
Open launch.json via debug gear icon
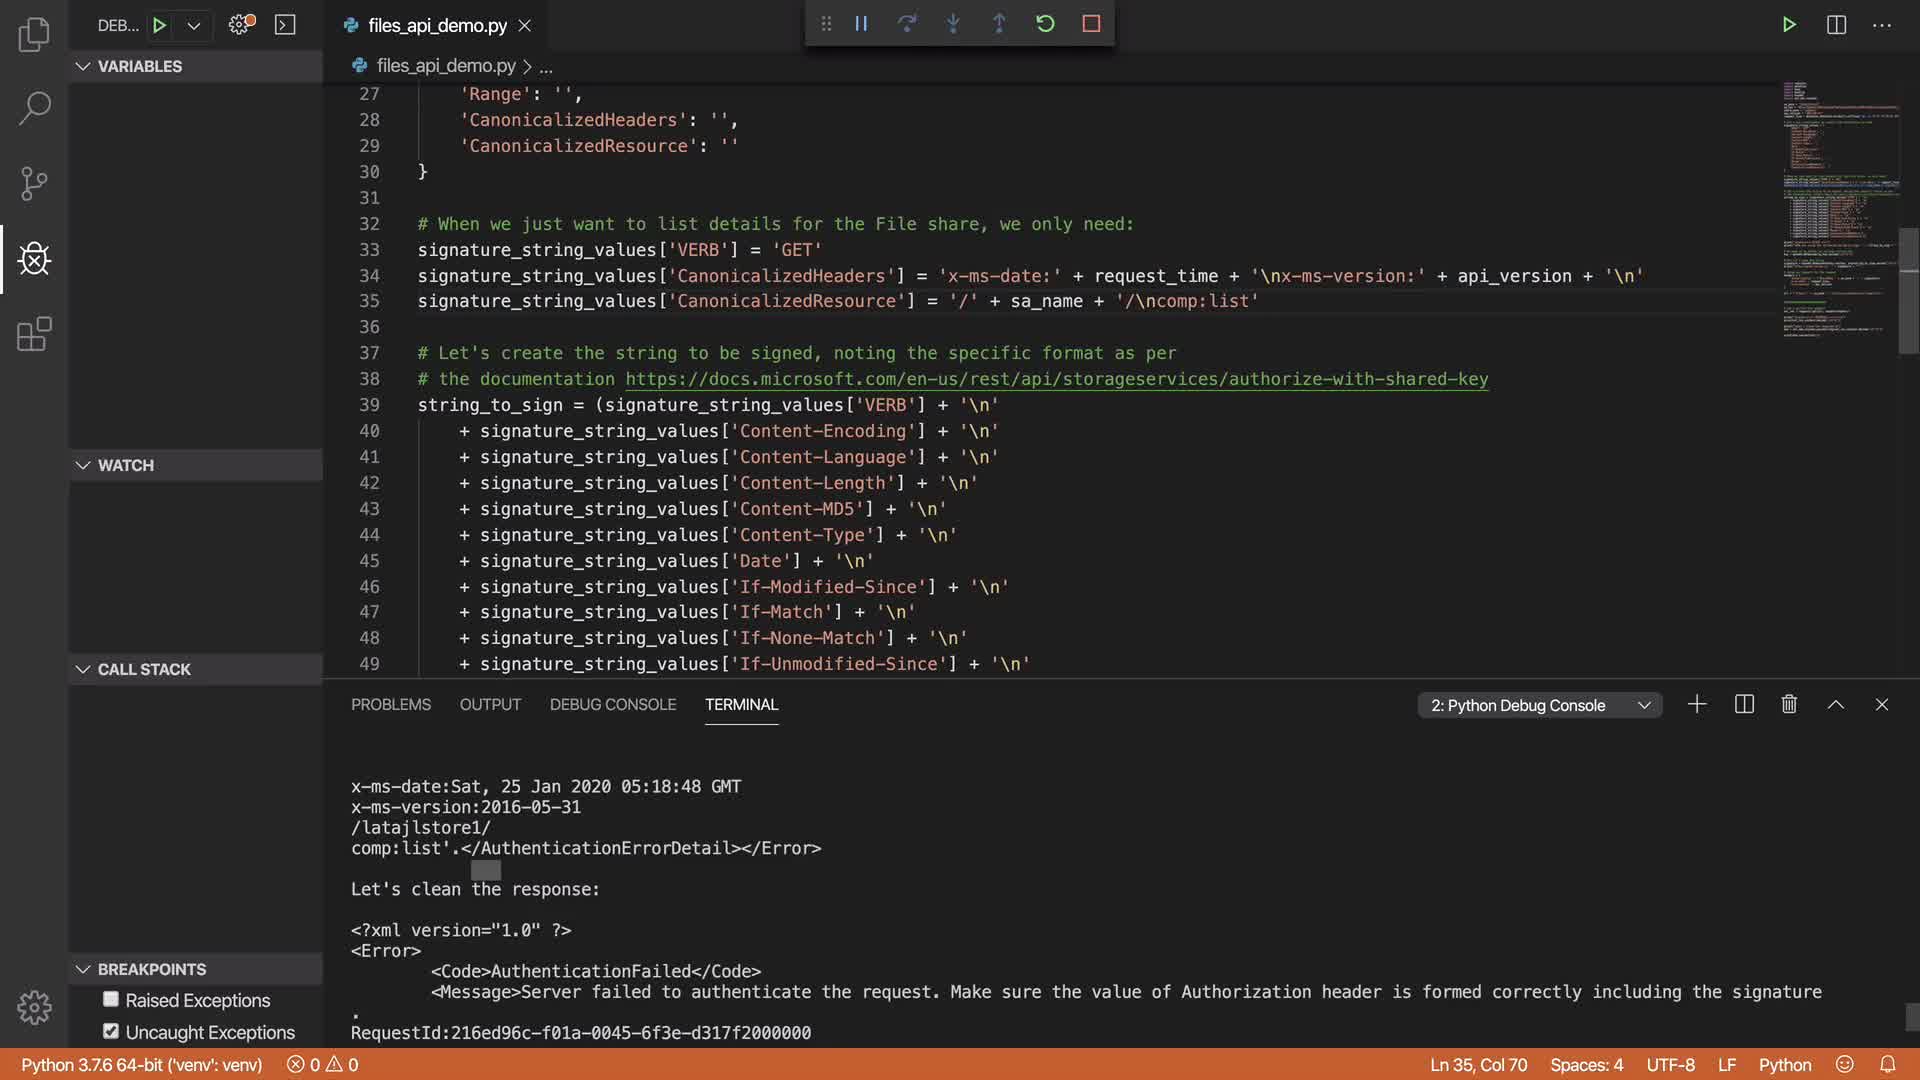coord(240,25)
